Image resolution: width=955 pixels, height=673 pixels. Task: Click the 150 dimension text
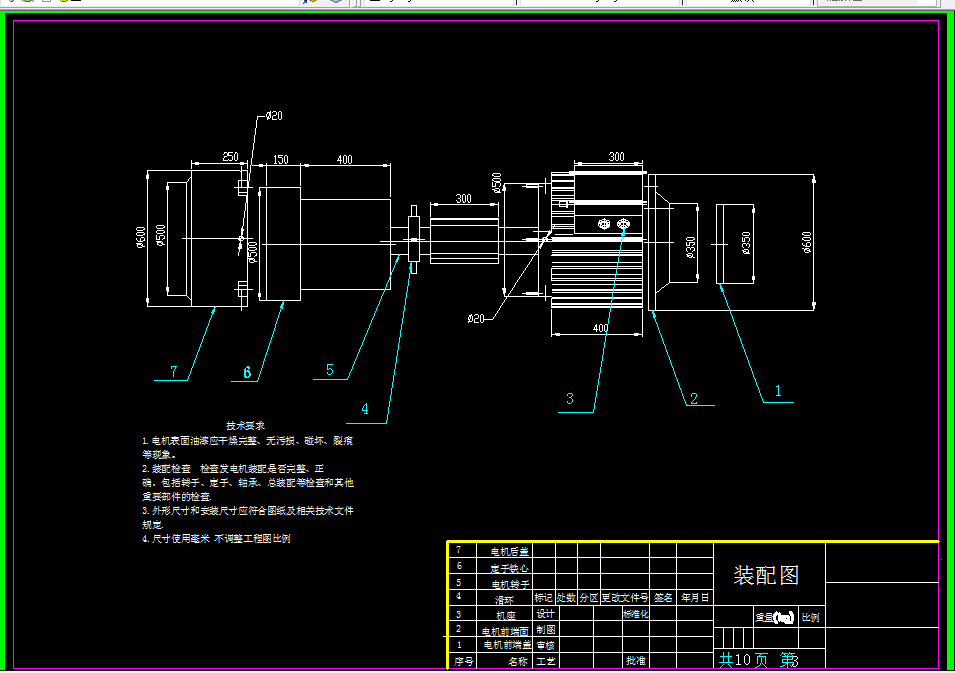click(280, 160)
